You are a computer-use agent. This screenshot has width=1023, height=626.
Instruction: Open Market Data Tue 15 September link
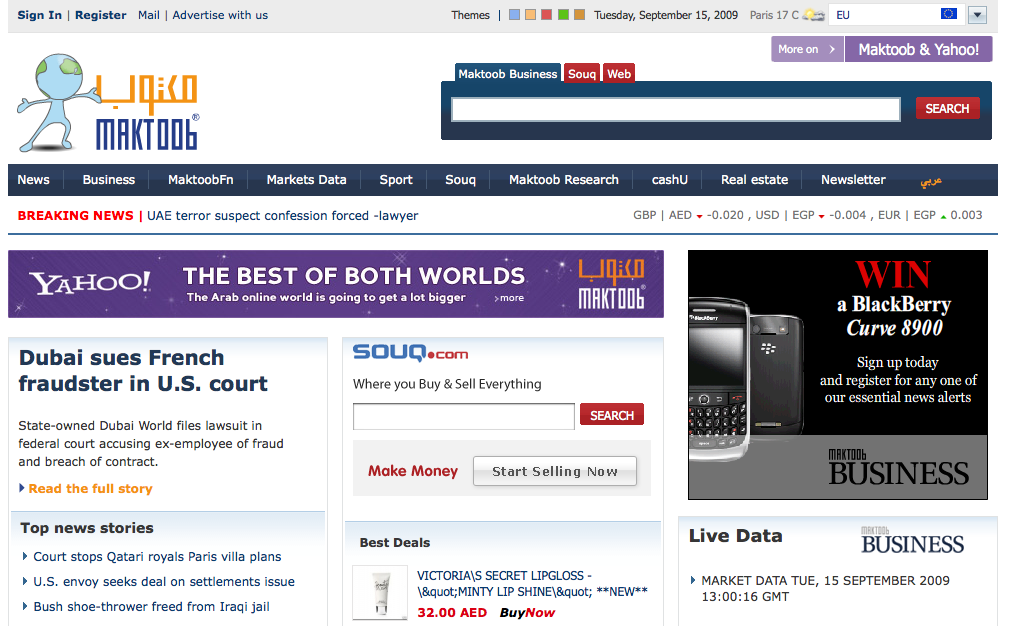pos(825,588)
